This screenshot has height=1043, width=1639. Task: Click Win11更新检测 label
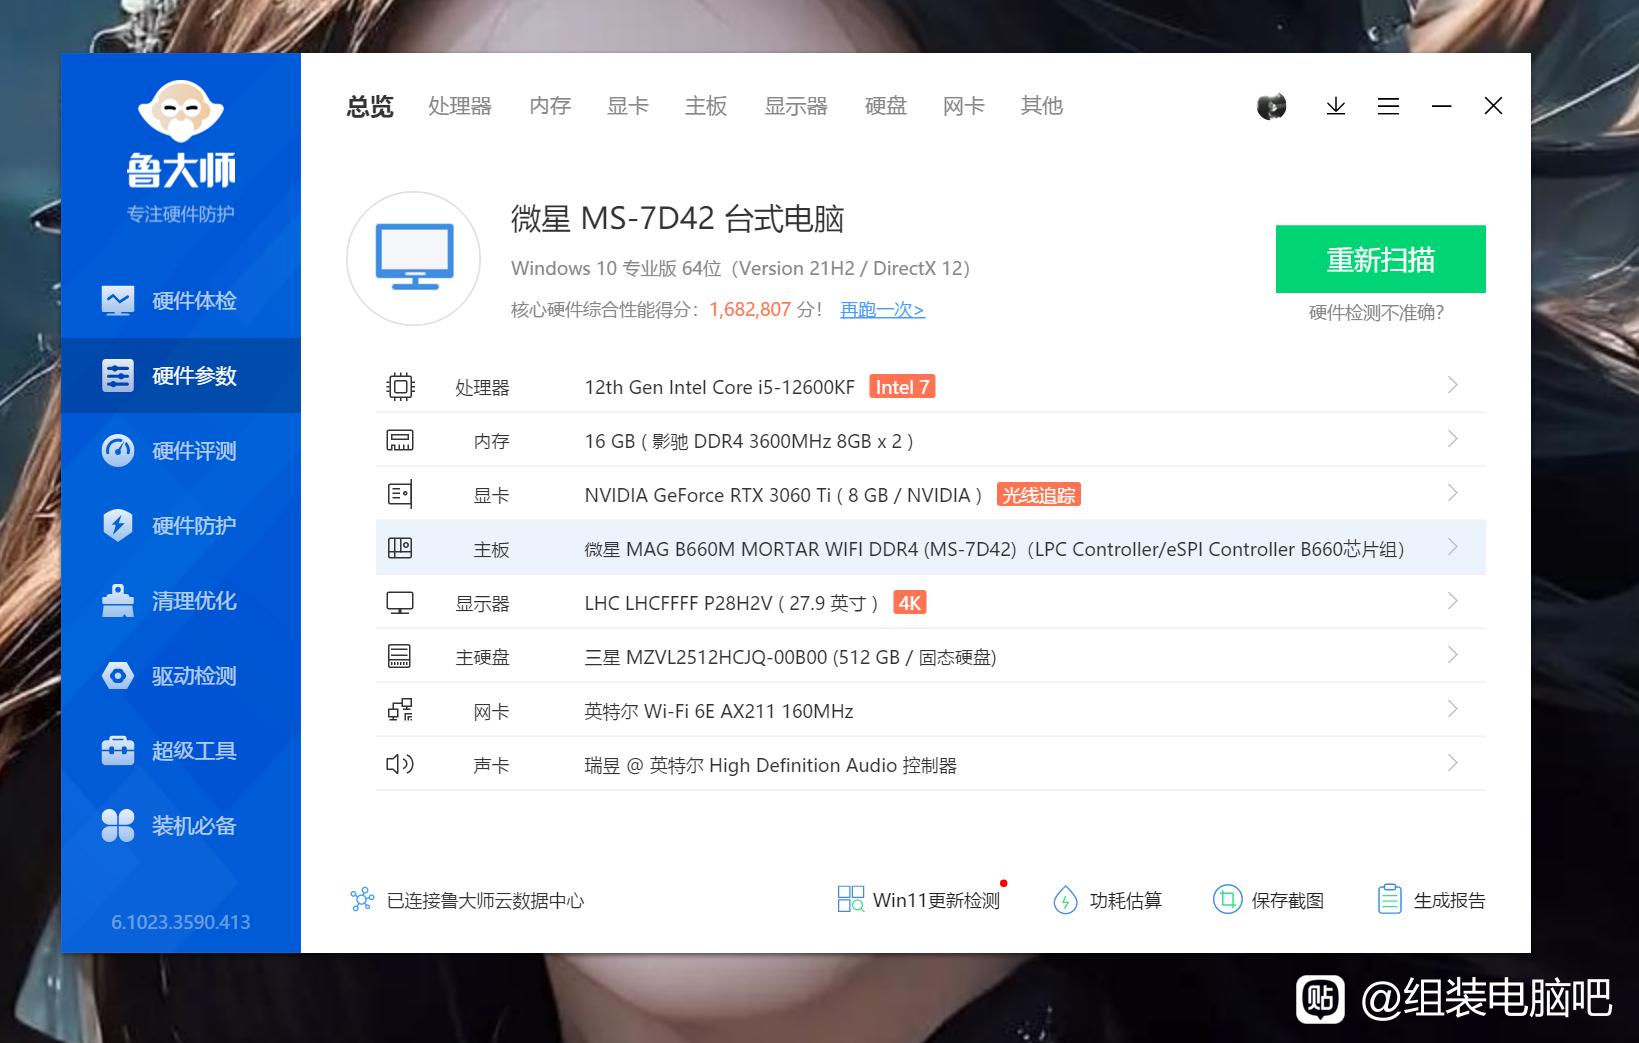click(936, 900)
